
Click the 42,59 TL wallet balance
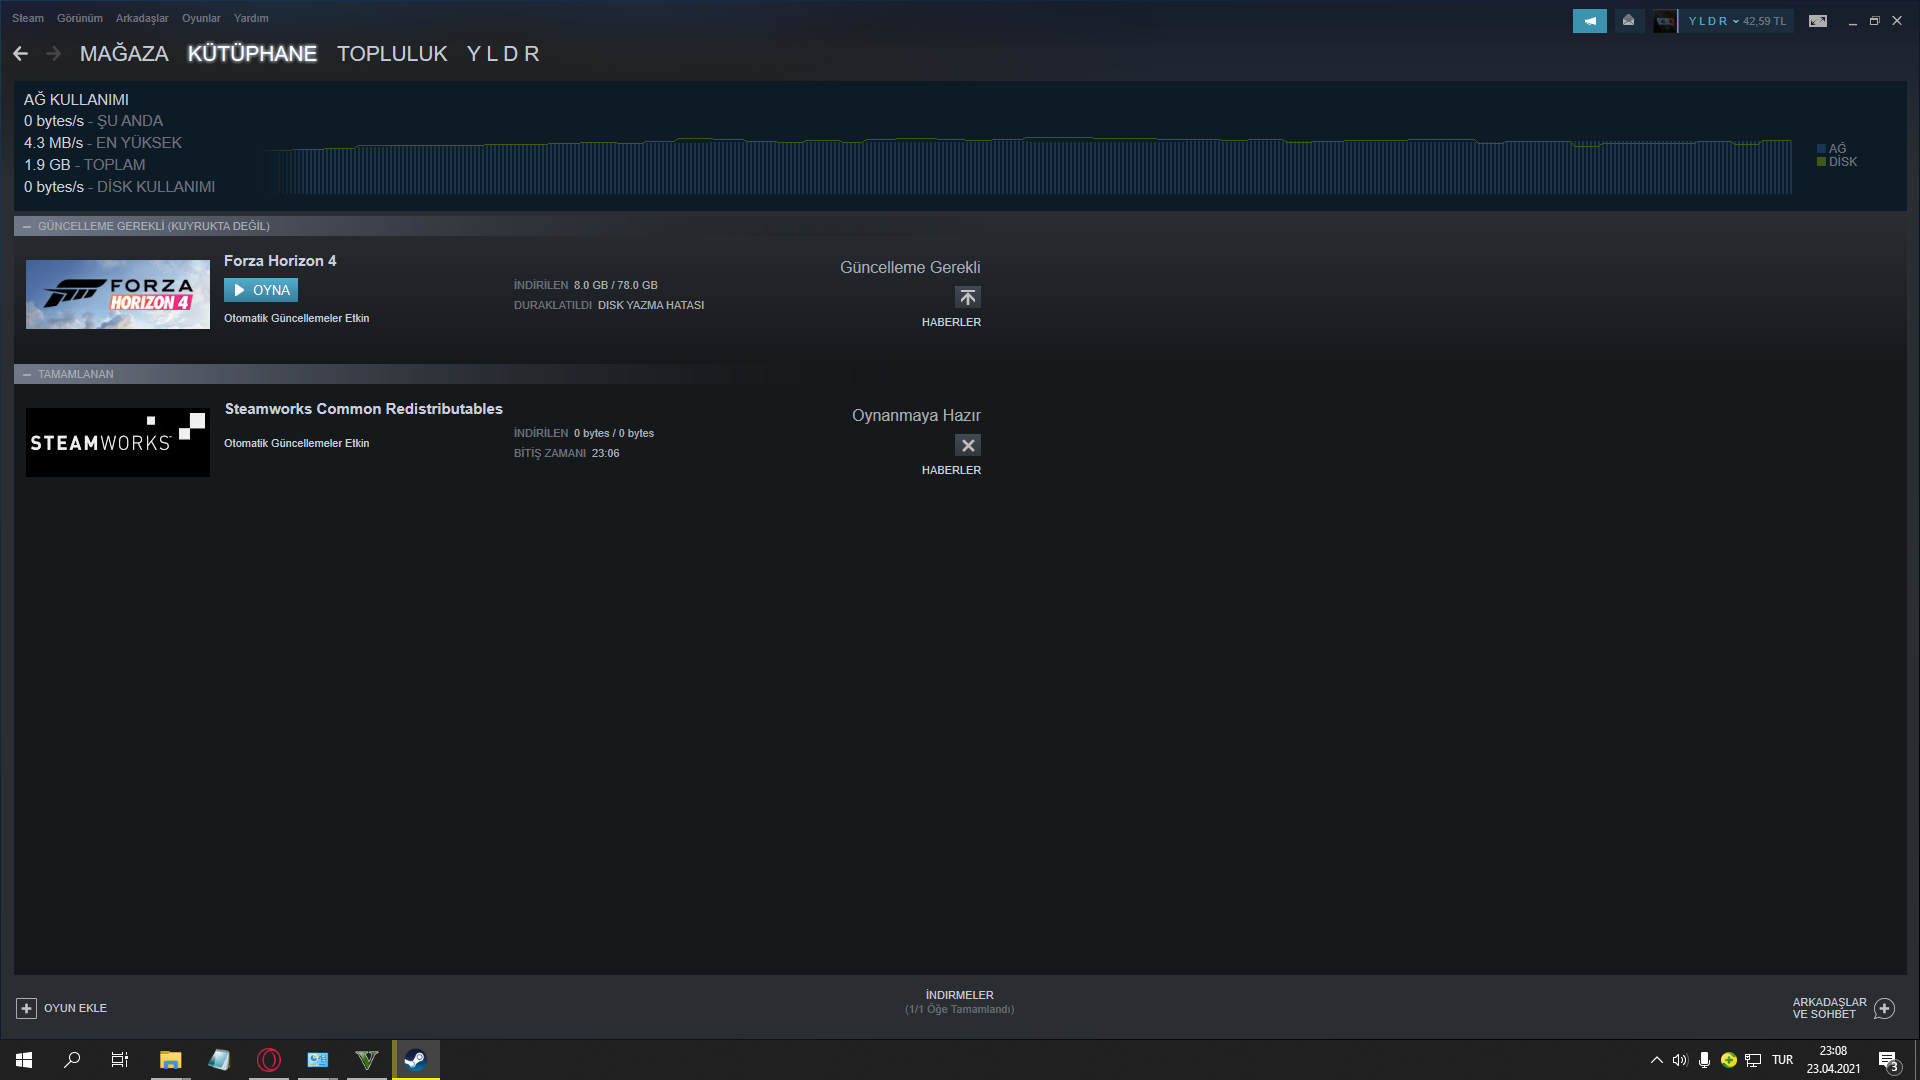pyautogui.click(x=1764, y=21)
